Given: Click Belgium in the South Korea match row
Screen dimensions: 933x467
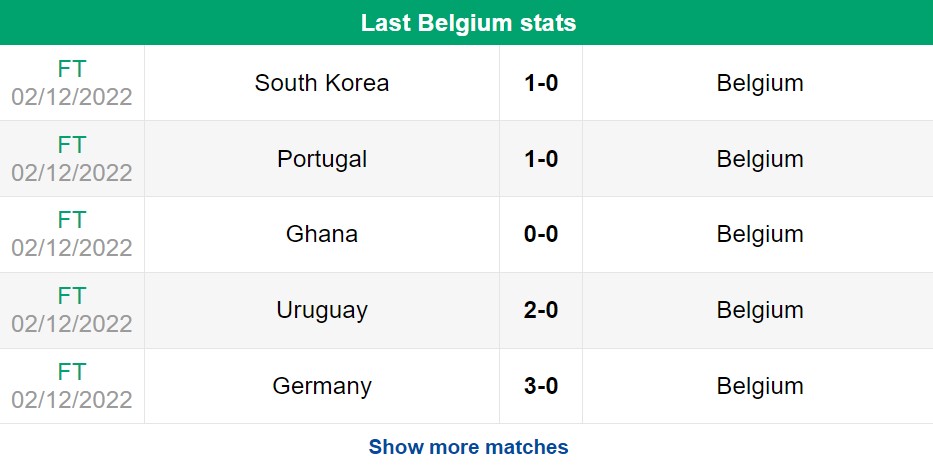Looking at the screenshot, I should (x=760, y=83).
